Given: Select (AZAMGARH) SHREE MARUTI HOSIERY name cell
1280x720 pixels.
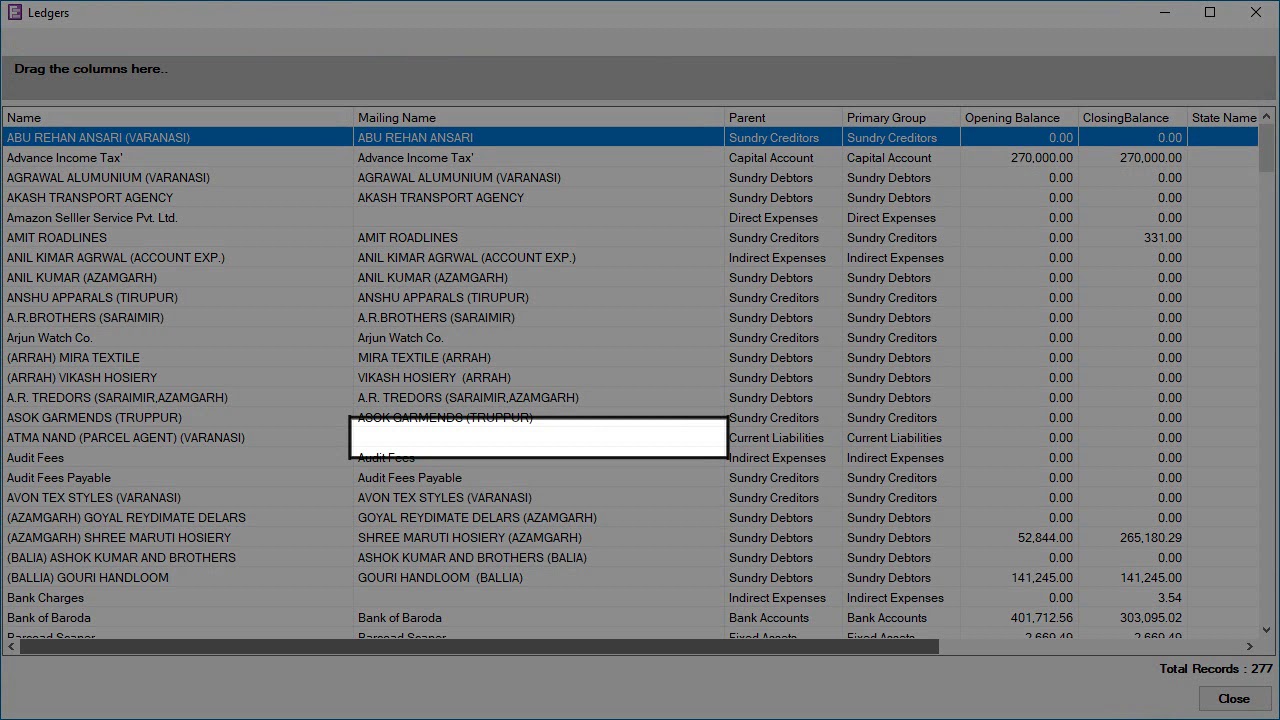Looking at the screenshot, I should 179,537.
